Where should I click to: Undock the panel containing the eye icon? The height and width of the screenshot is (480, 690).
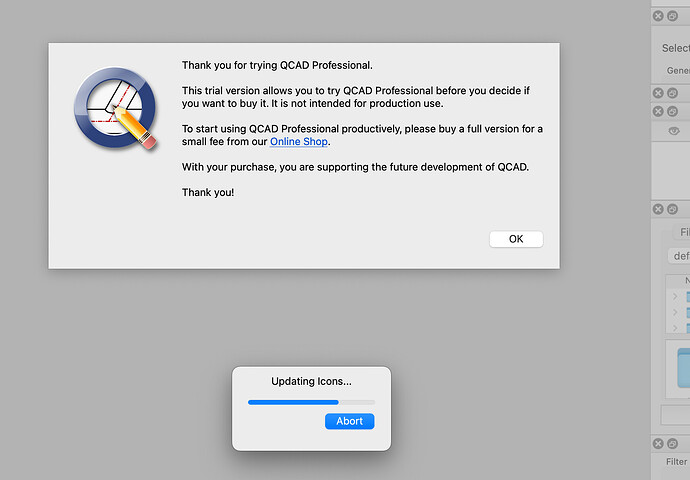[672, 110]
